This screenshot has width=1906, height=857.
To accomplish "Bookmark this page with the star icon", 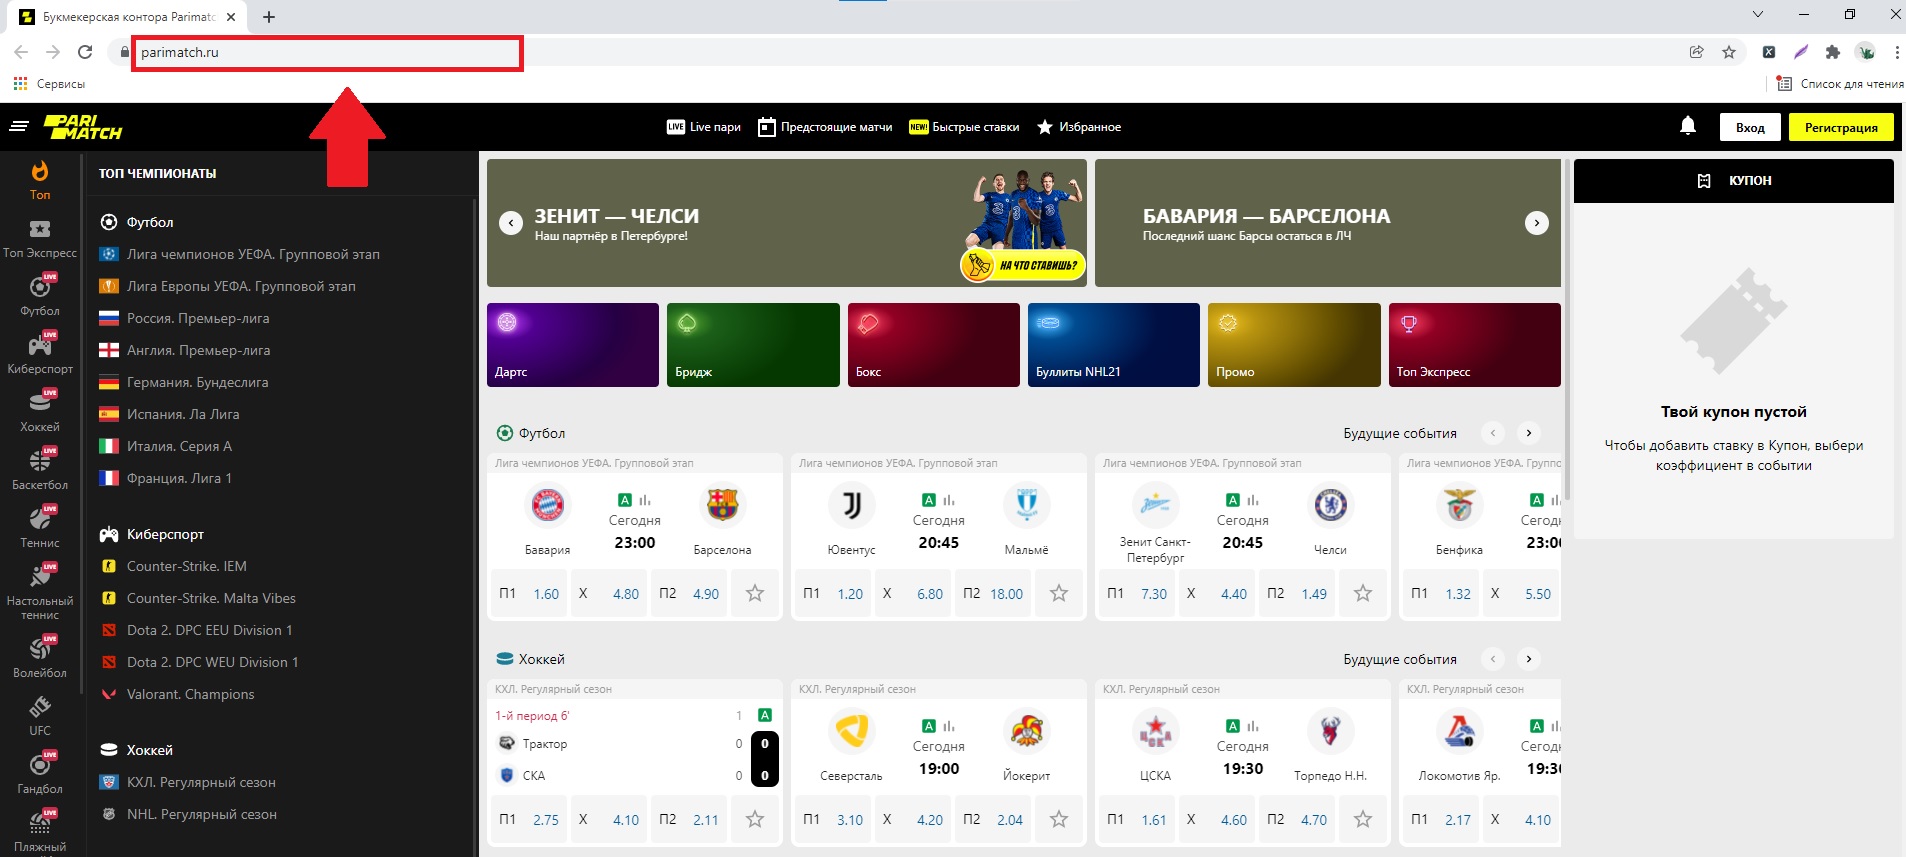I will click(x=1729, y=52).
